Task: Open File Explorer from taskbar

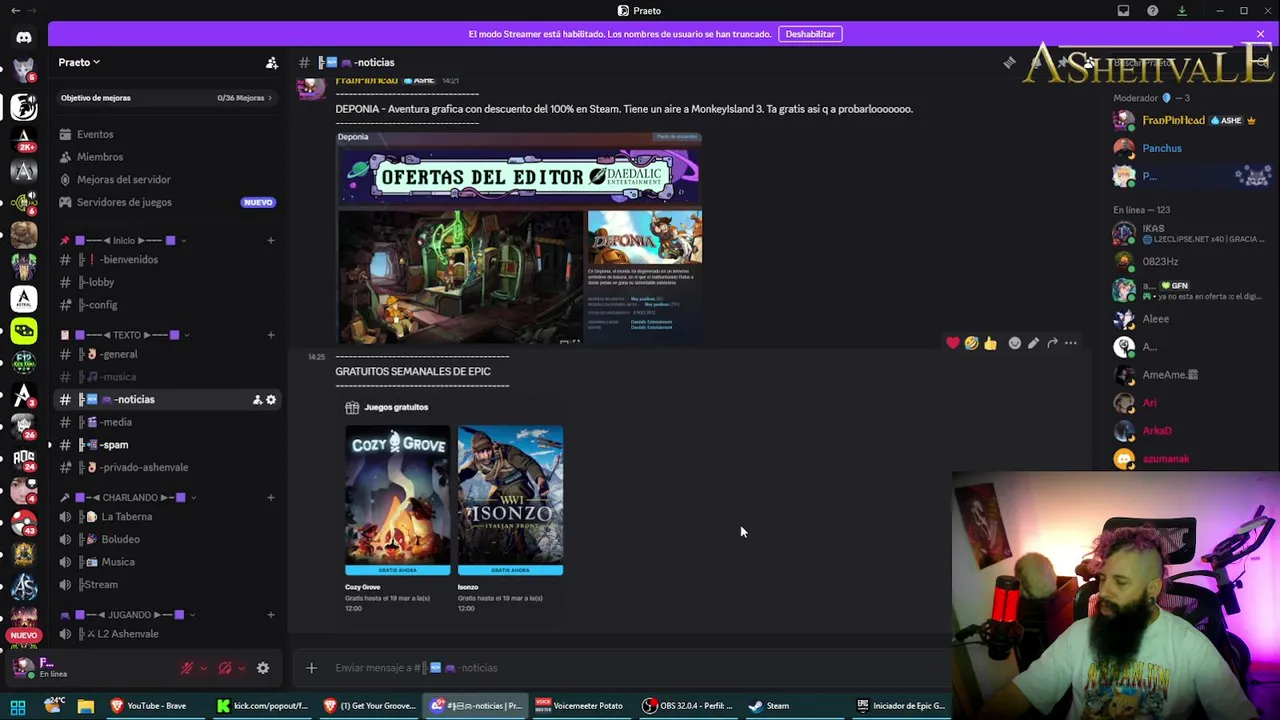Action: pyautogui.click(x=86, y=706)
